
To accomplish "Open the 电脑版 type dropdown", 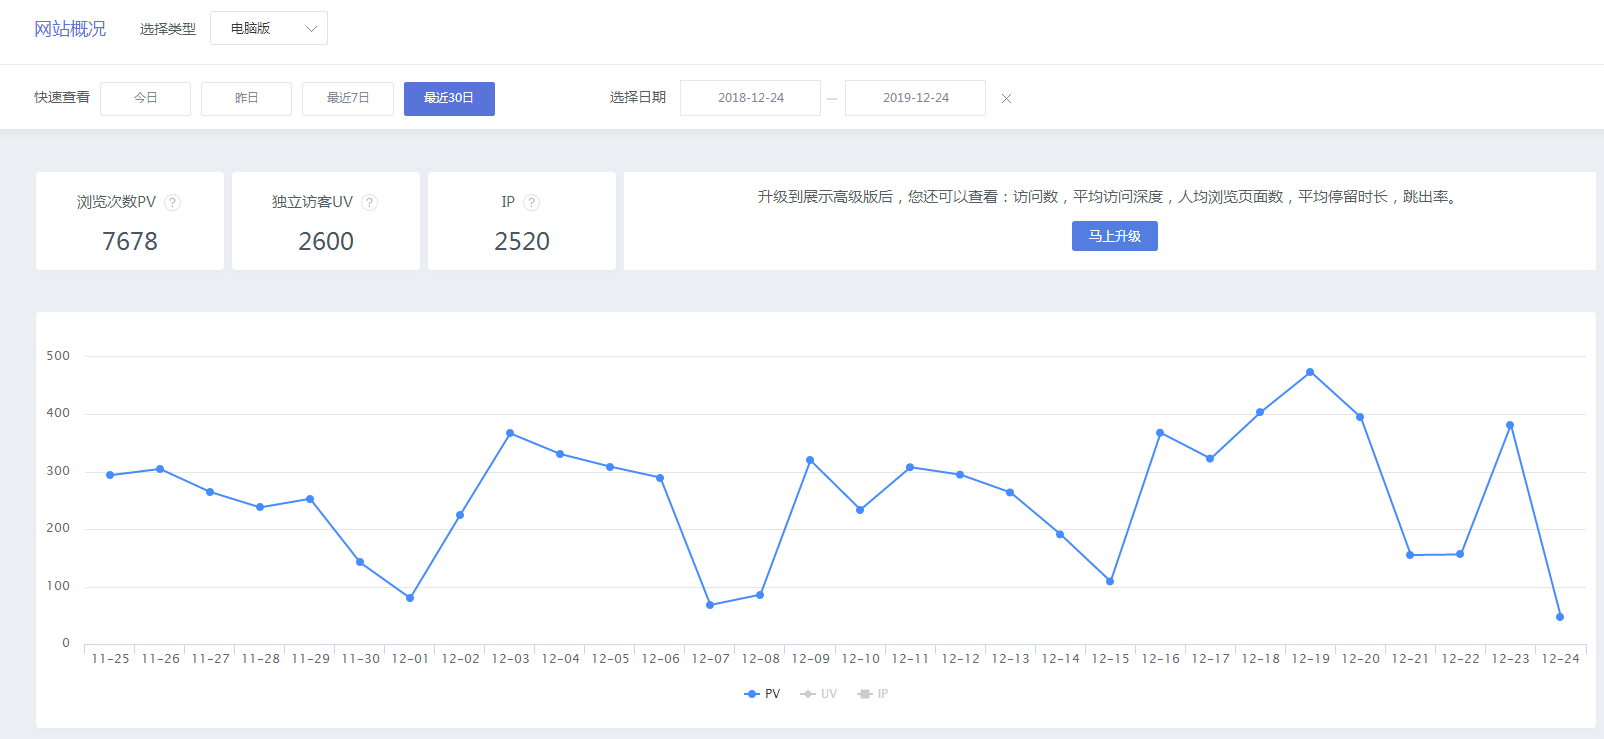I will coord(269,28).
